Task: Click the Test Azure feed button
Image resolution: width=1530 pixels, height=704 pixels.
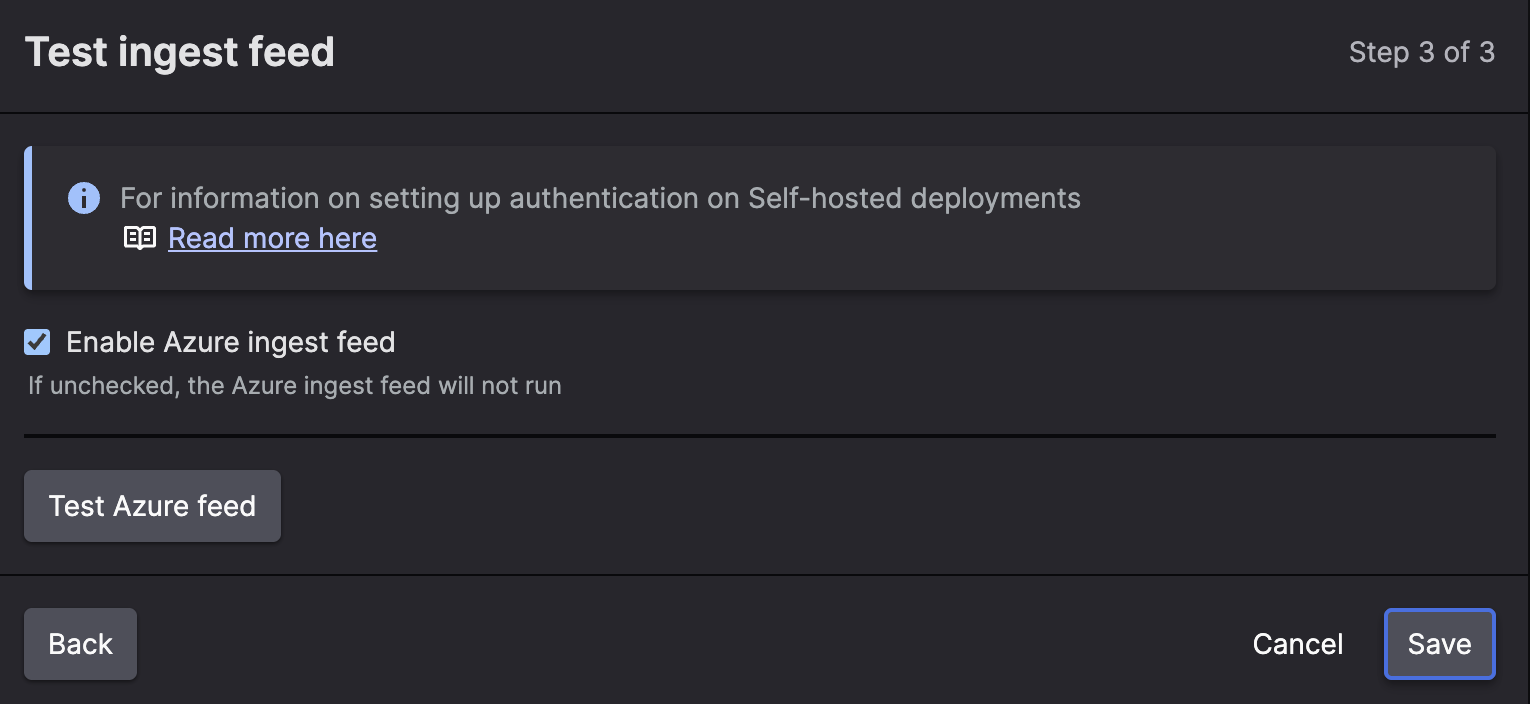Action: 152,506
